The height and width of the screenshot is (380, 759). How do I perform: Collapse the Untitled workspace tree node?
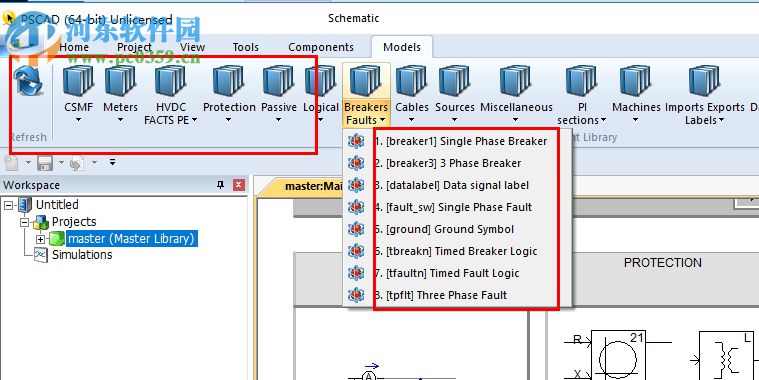point(8,205)
